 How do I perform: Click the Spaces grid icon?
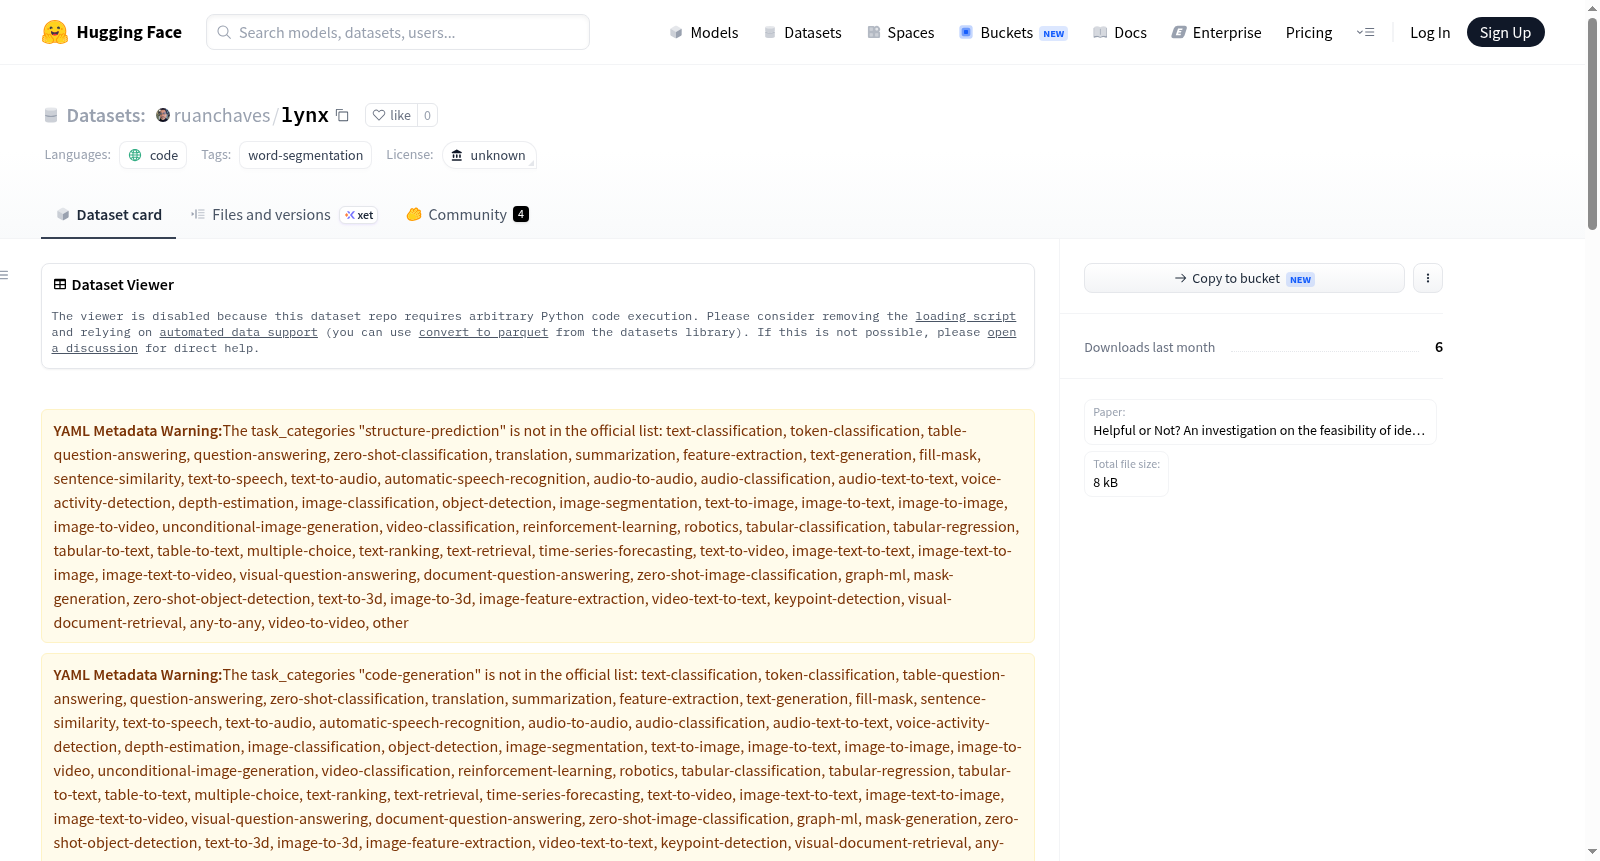[x=874, y=32]
